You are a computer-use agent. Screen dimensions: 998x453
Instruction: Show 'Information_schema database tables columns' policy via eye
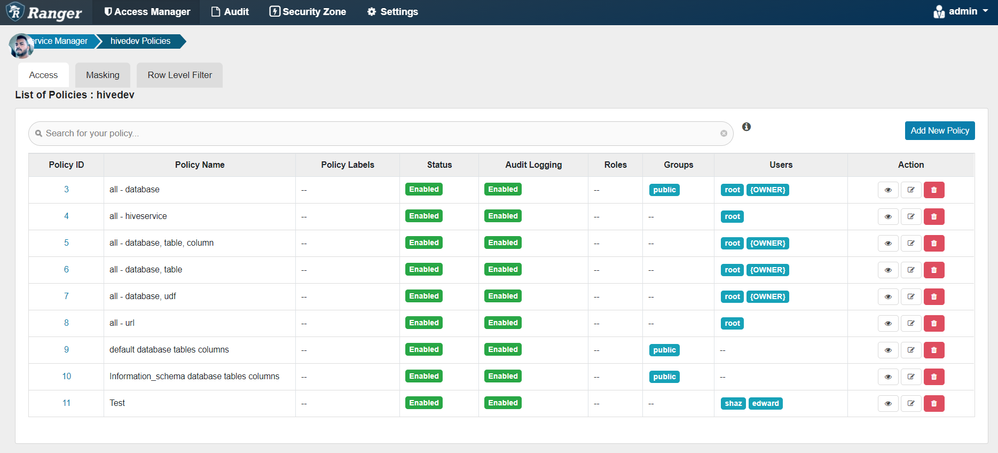(x=888, y=377)
